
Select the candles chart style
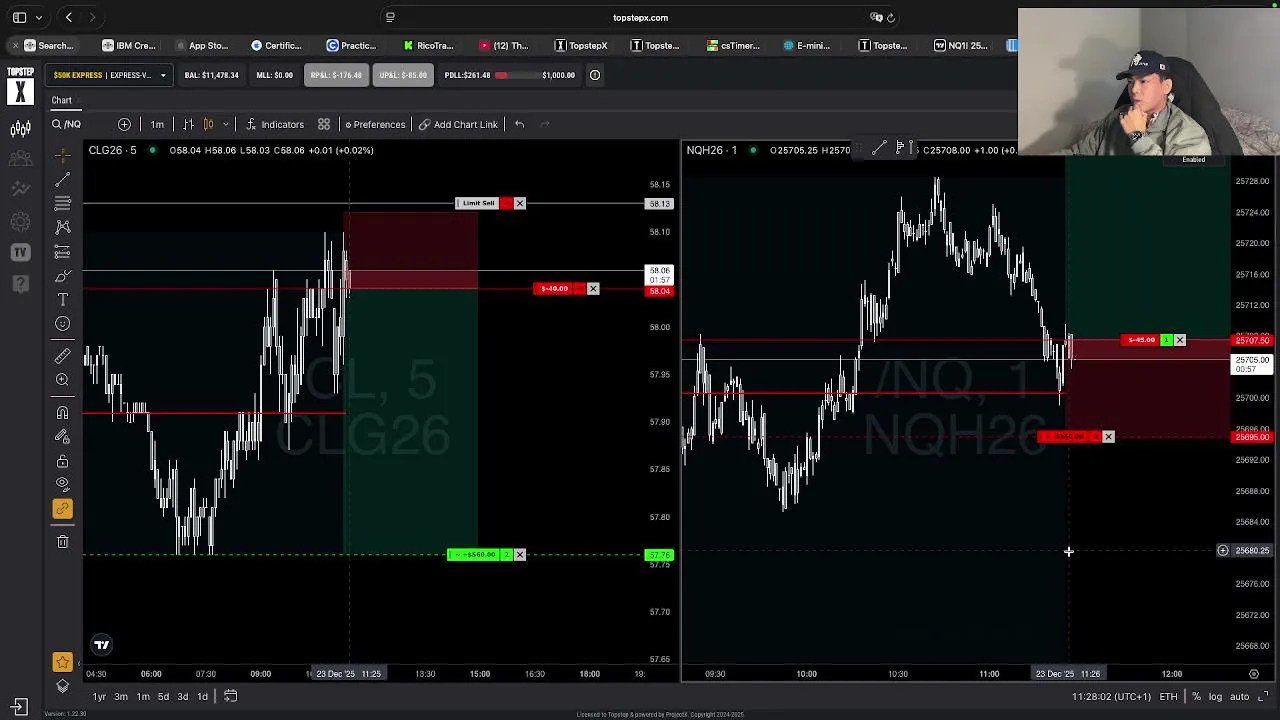click(208, 124)
